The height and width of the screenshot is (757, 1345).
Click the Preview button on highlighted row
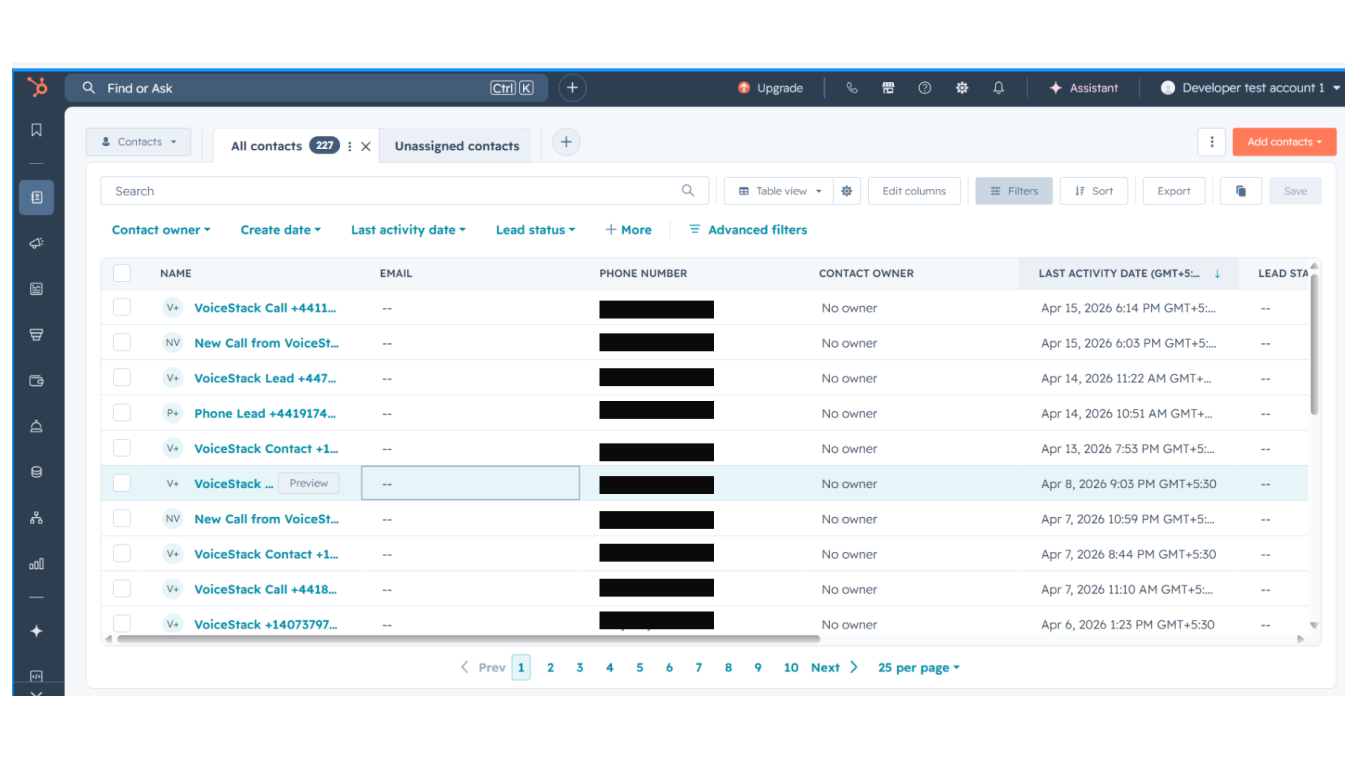pyautogui.click(x=308, y=483)
